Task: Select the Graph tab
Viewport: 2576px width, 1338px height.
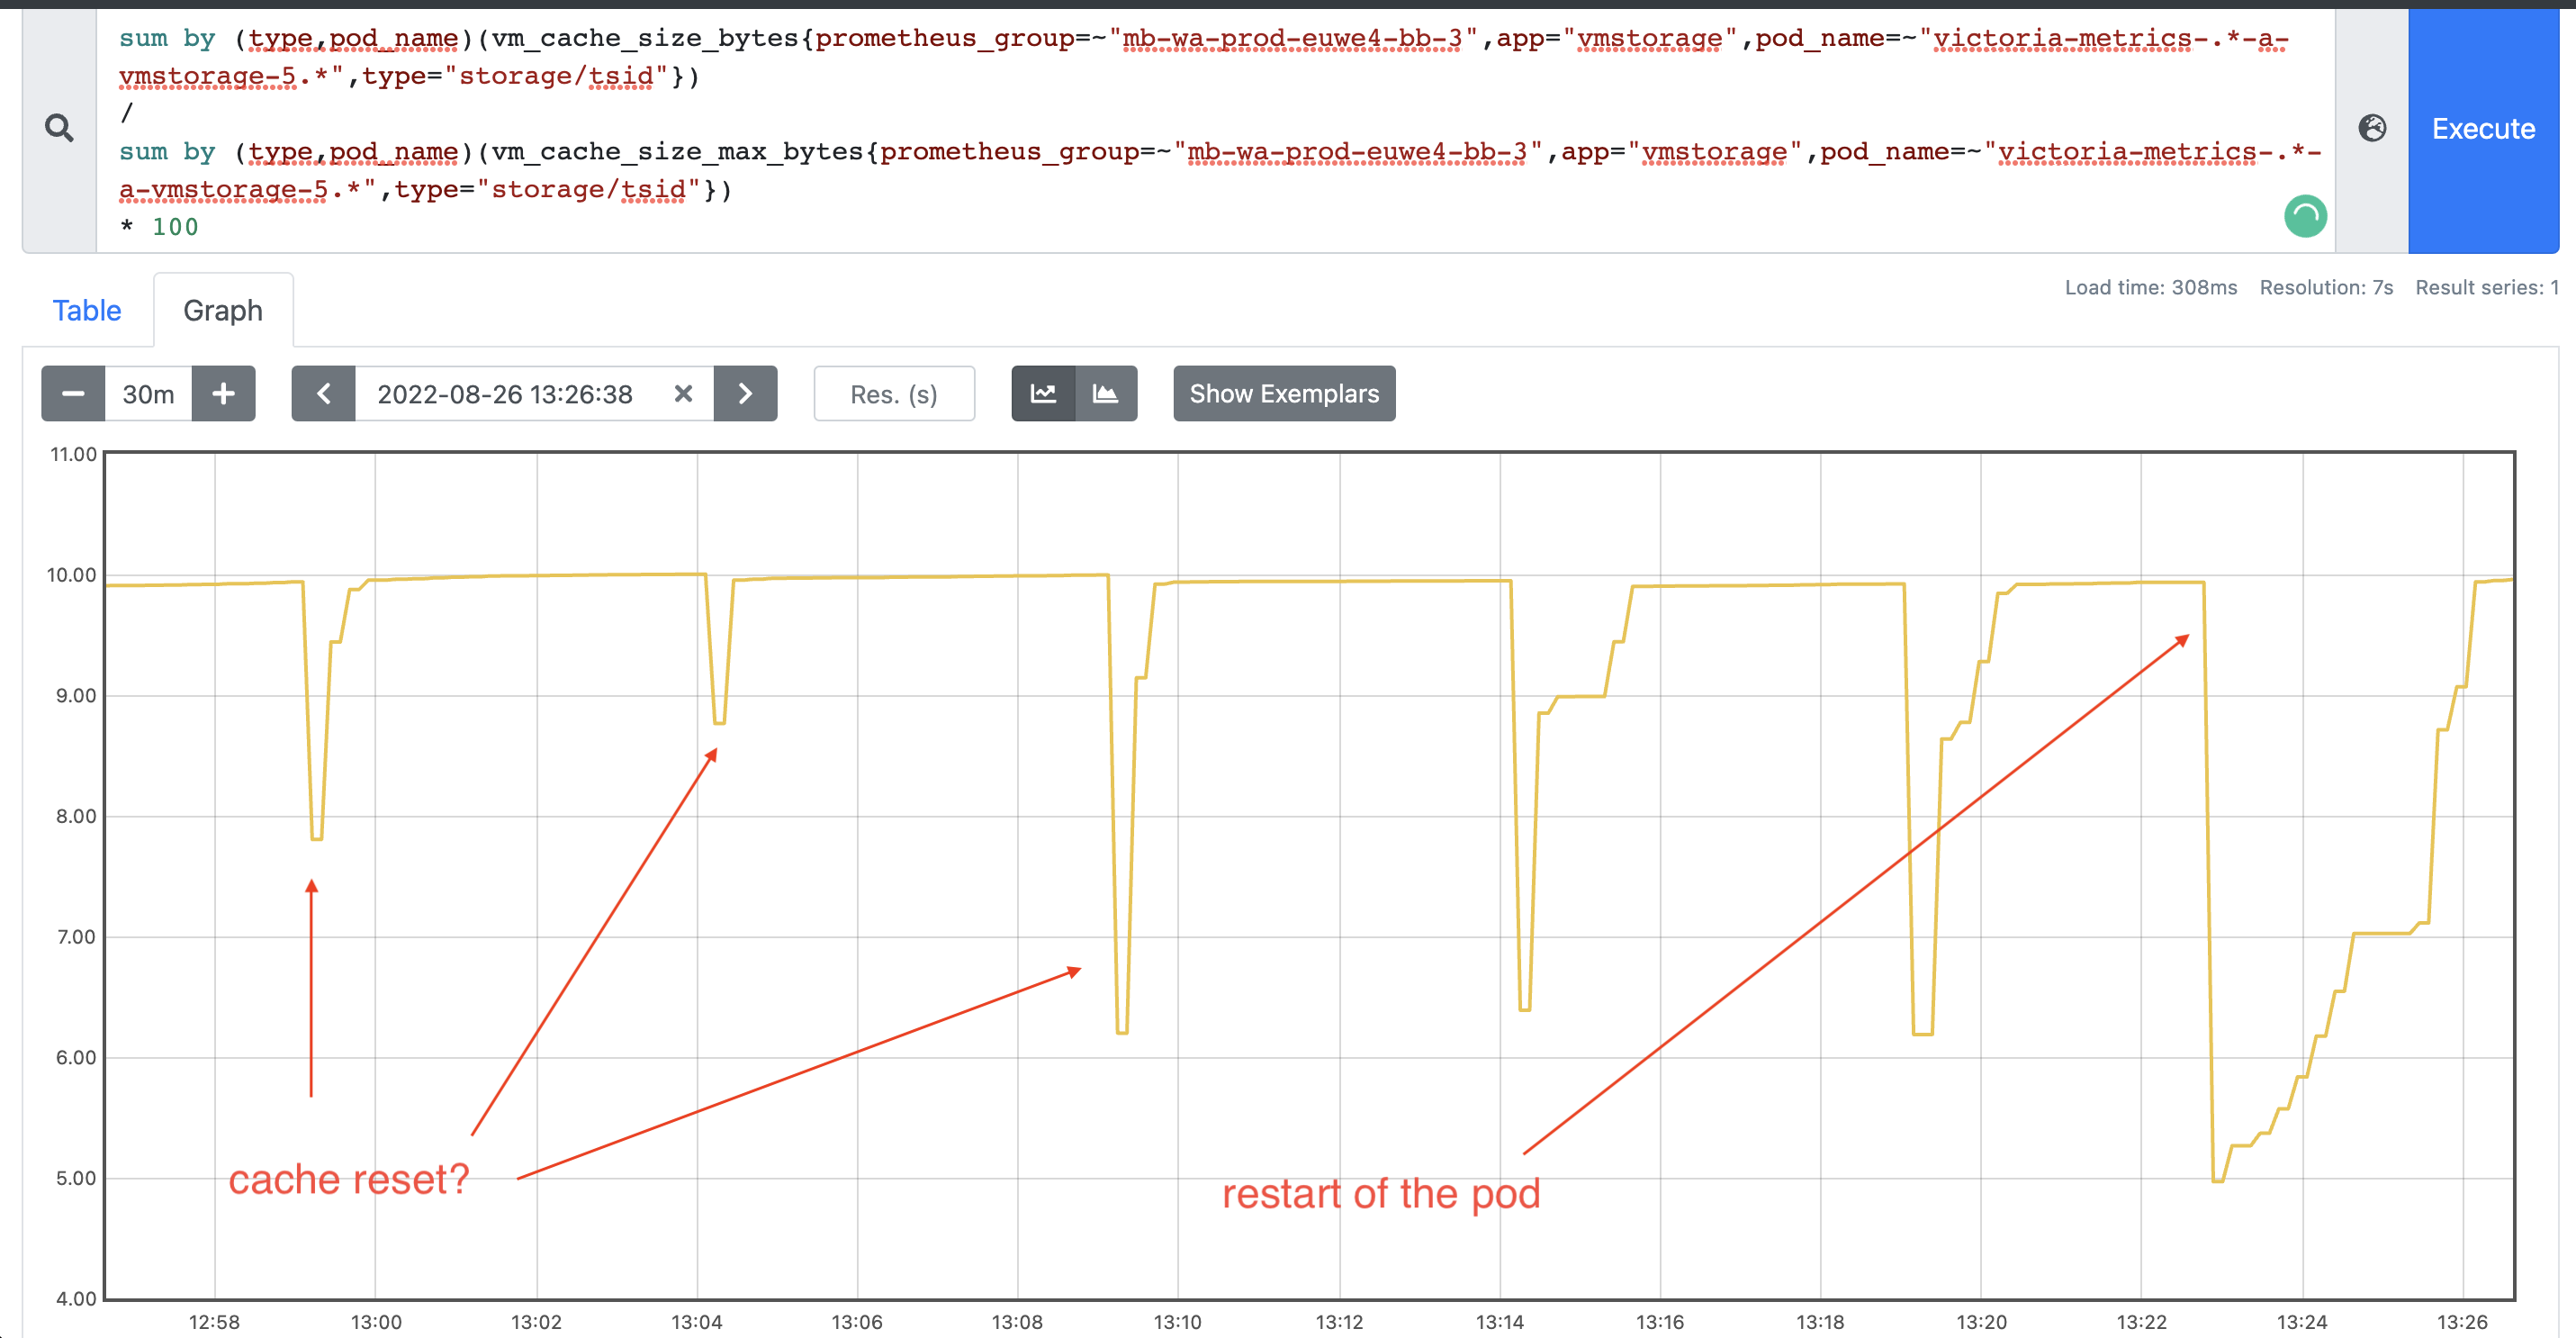Action: tap(222, 310)
